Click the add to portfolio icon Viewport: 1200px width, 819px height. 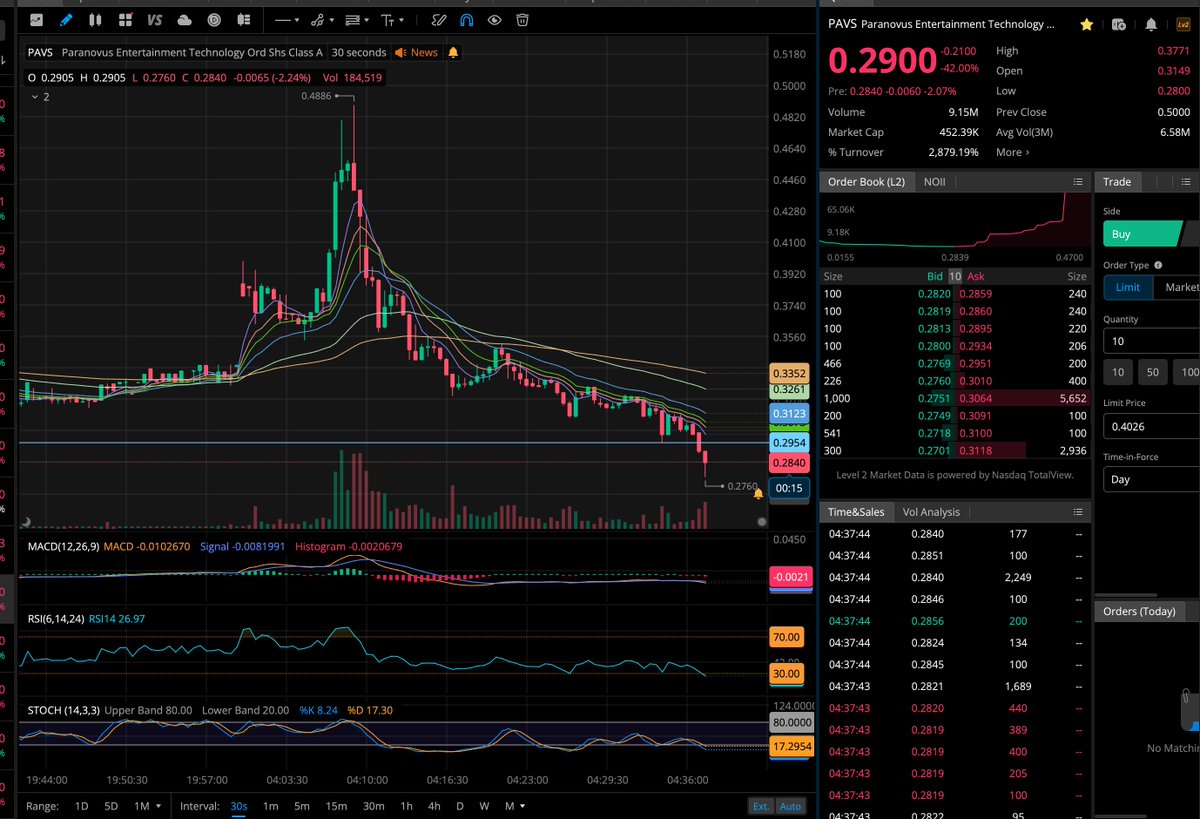click(x=1119, y=24)
